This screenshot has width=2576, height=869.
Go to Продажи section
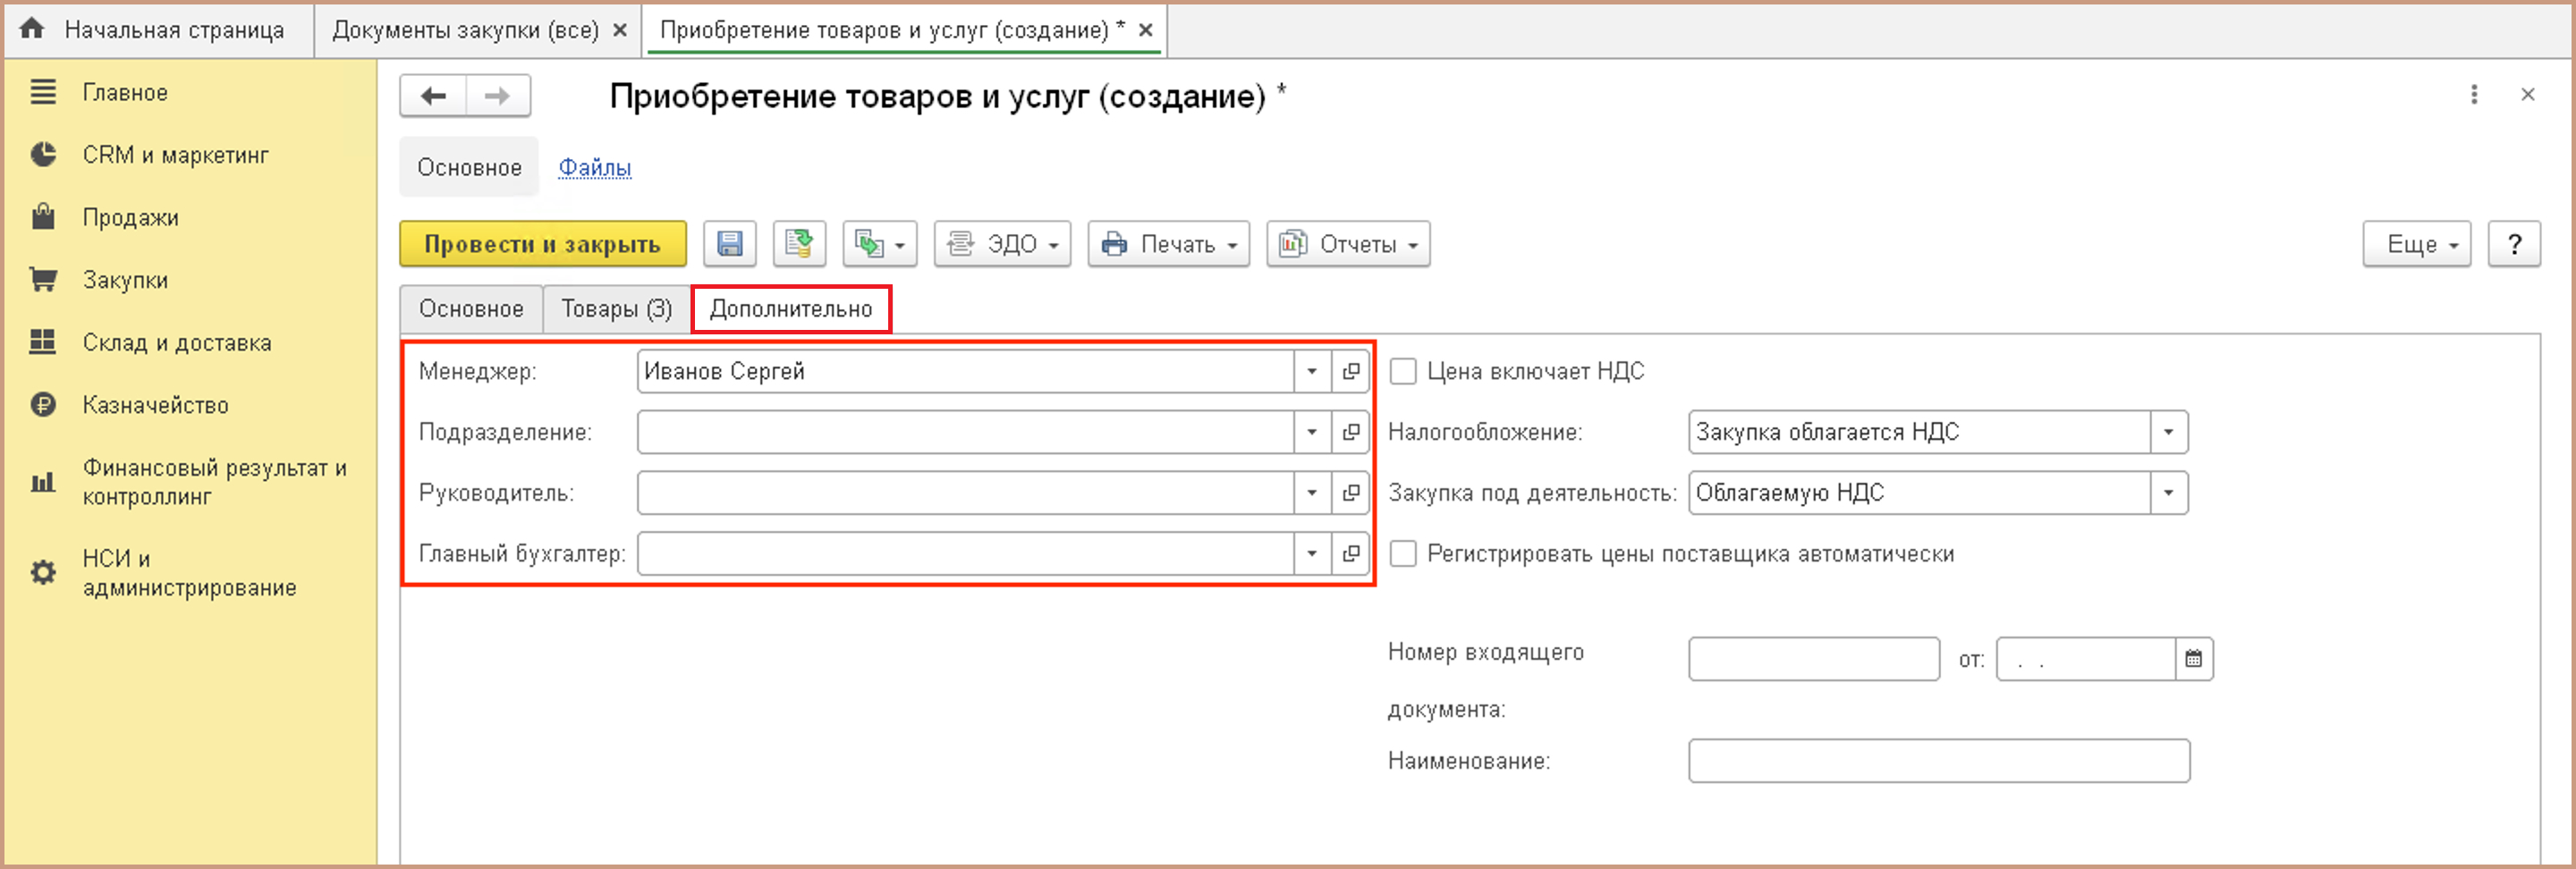click(130, 217)
